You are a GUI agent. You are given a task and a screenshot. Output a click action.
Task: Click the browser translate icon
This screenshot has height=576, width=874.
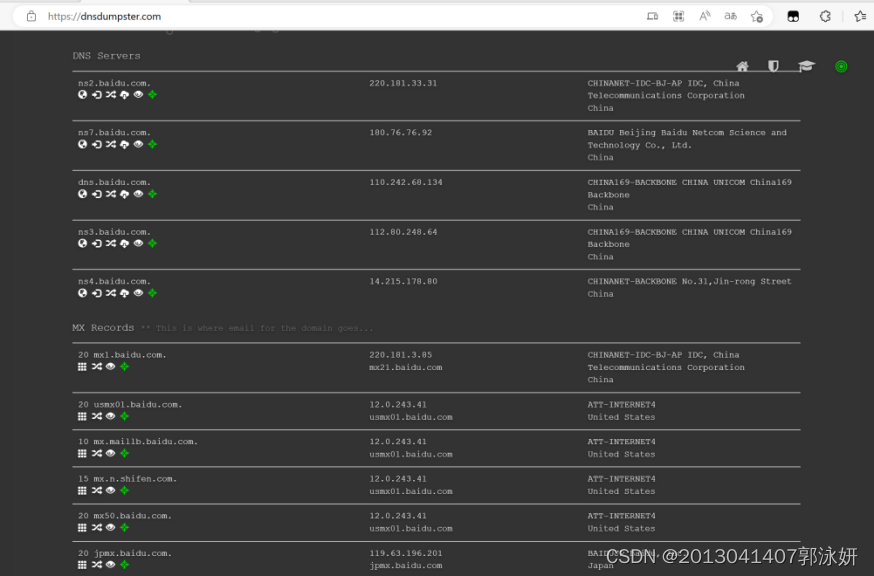click(730, 16)
